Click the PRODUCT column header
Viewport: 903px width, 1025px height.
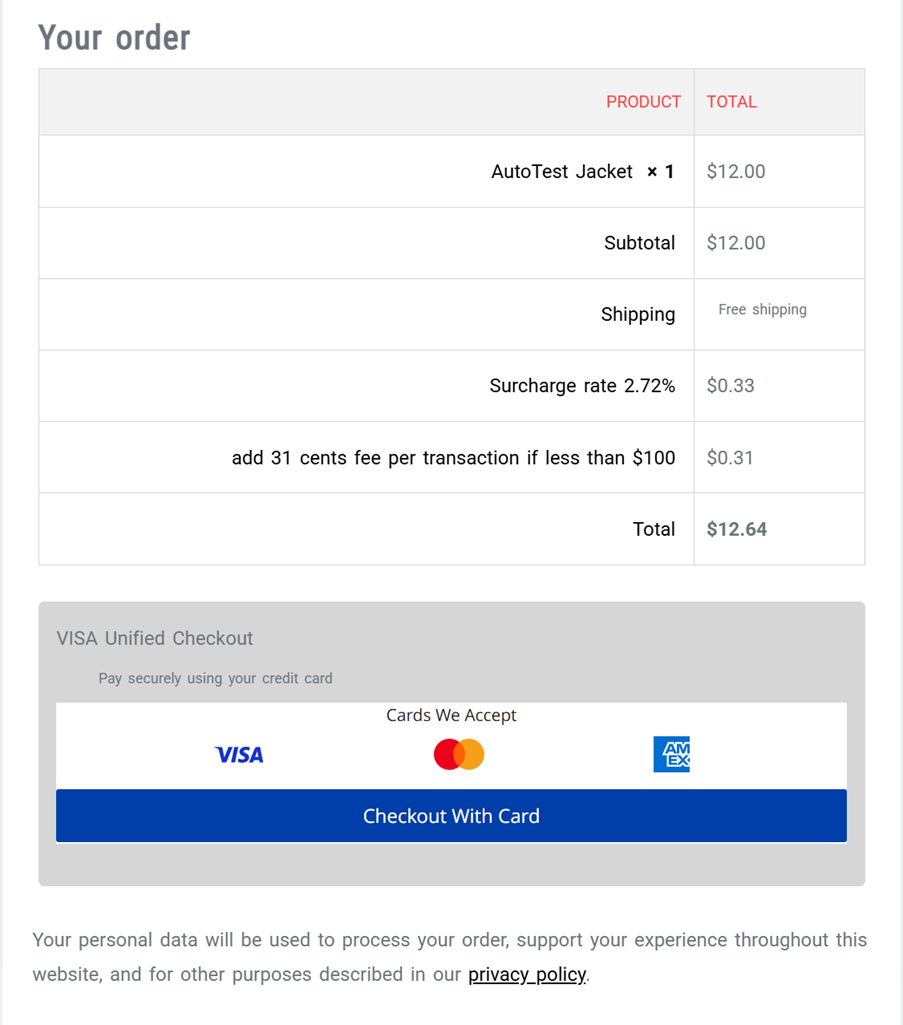click(x=643, y=101)
